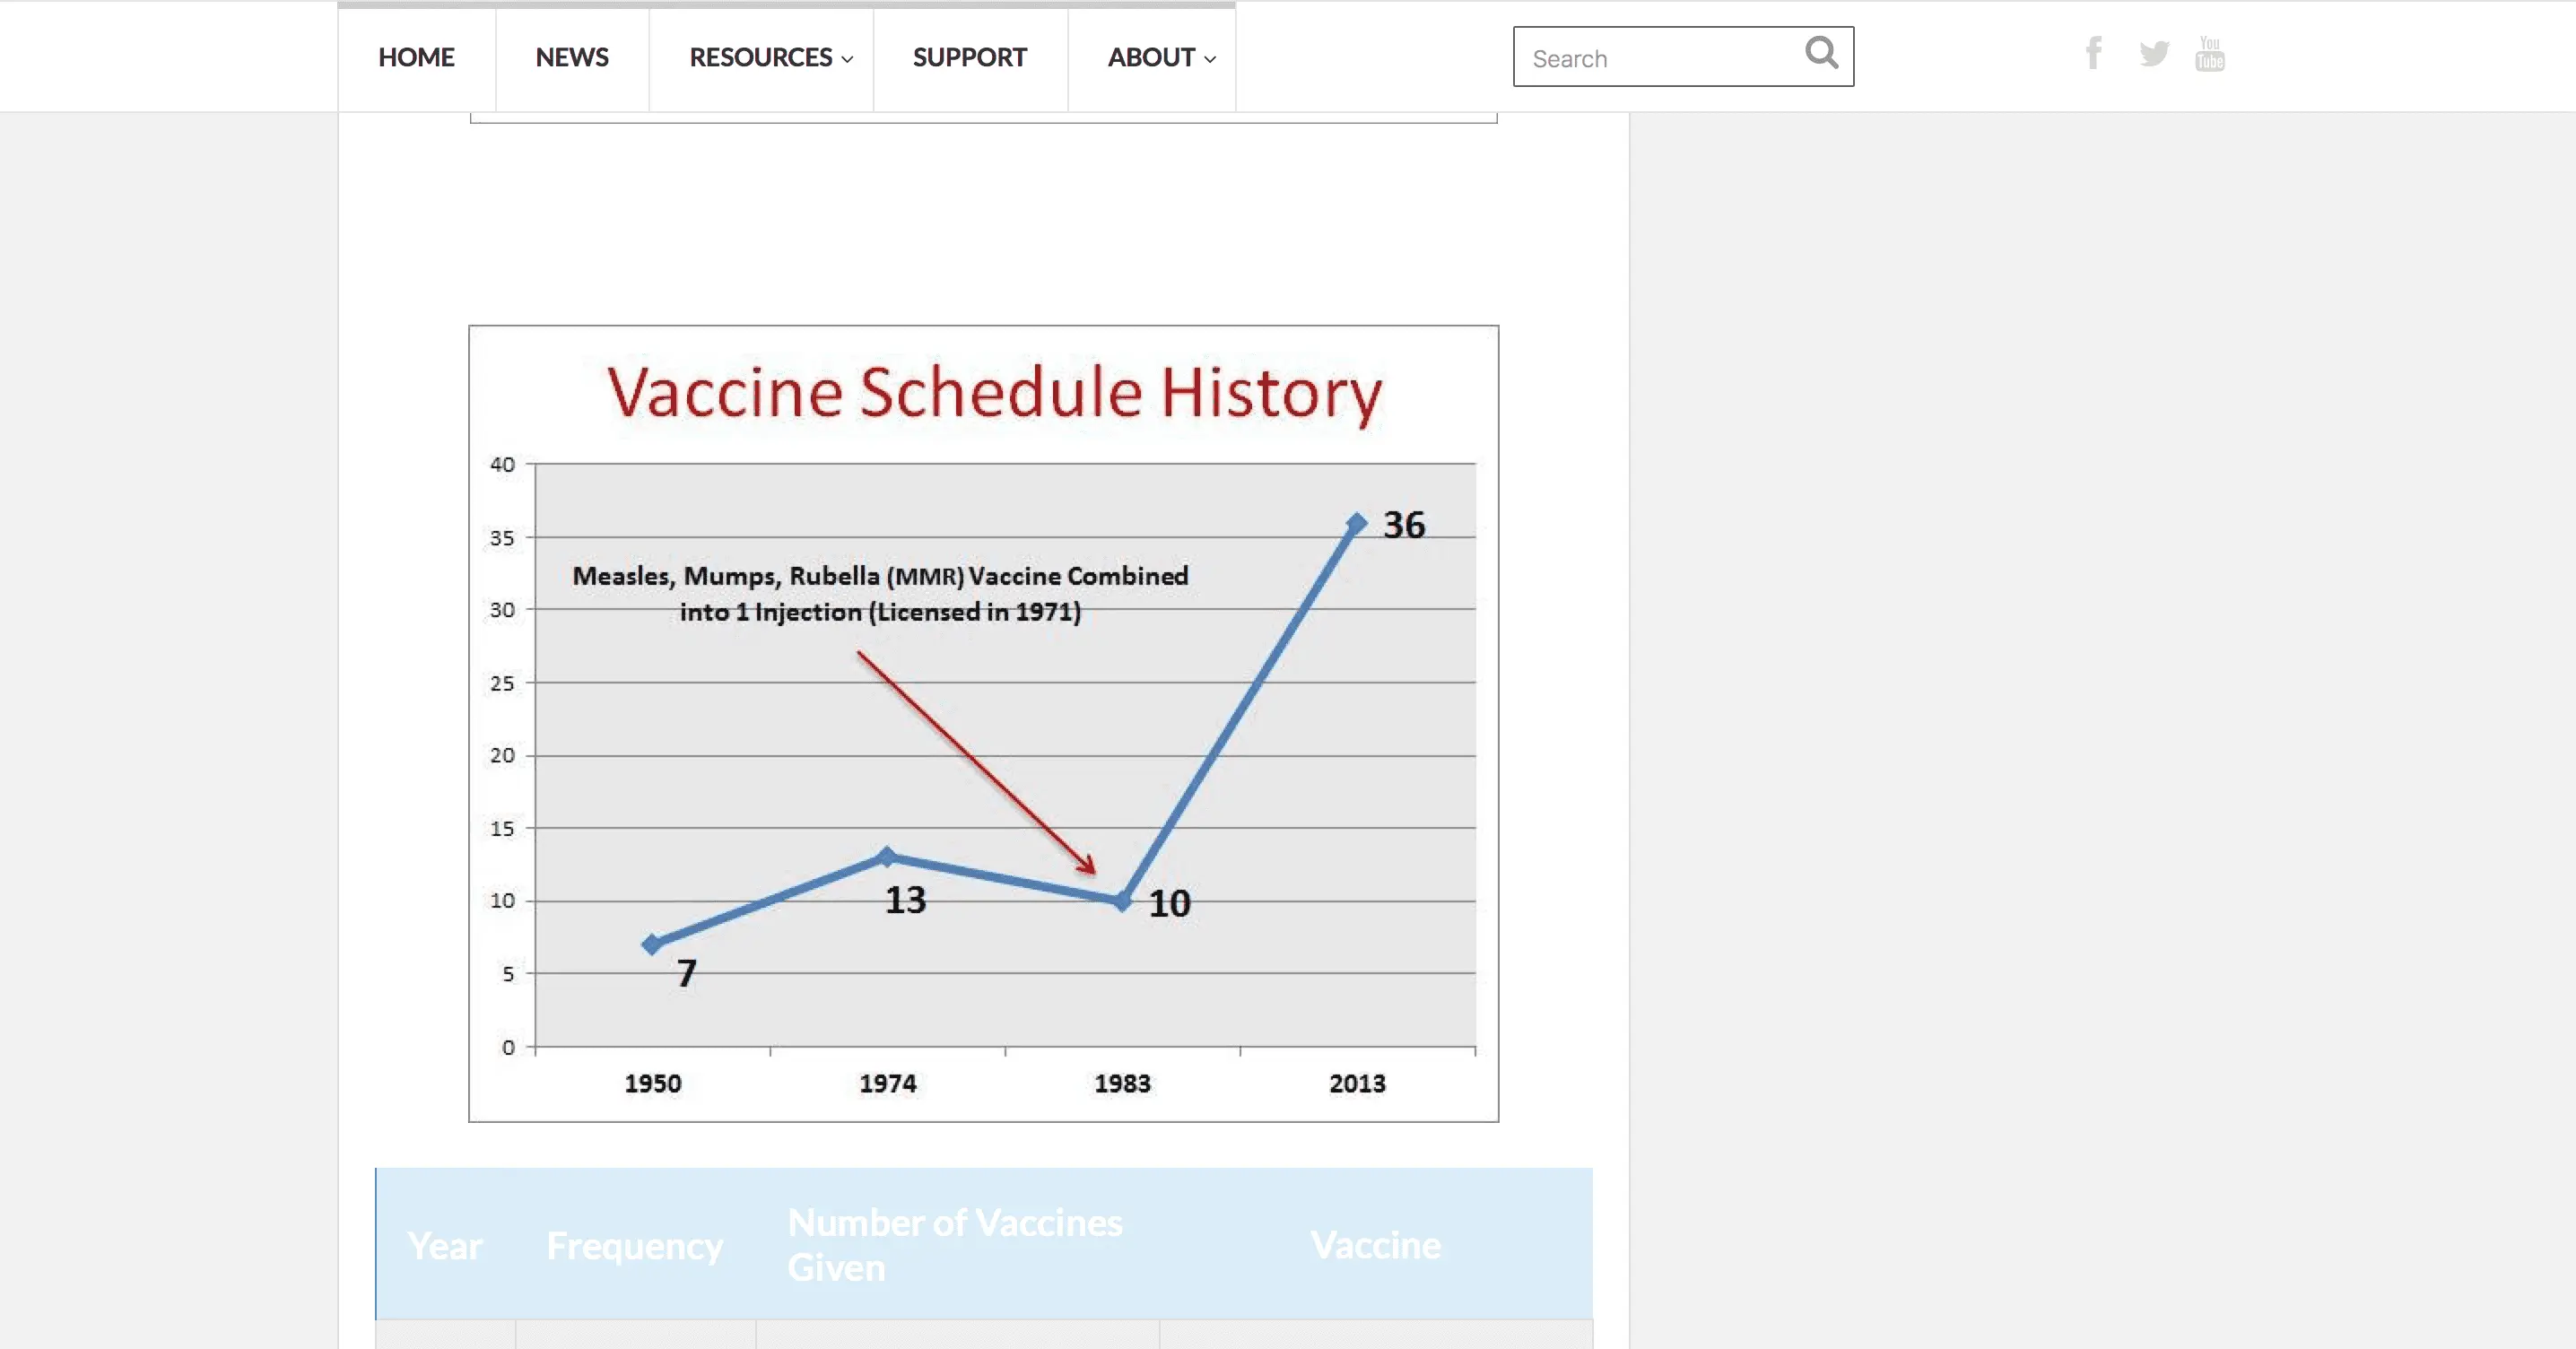Click the Frequency column header
The width and height of the screenshot is (2576, 1349).
[634, 1245]
